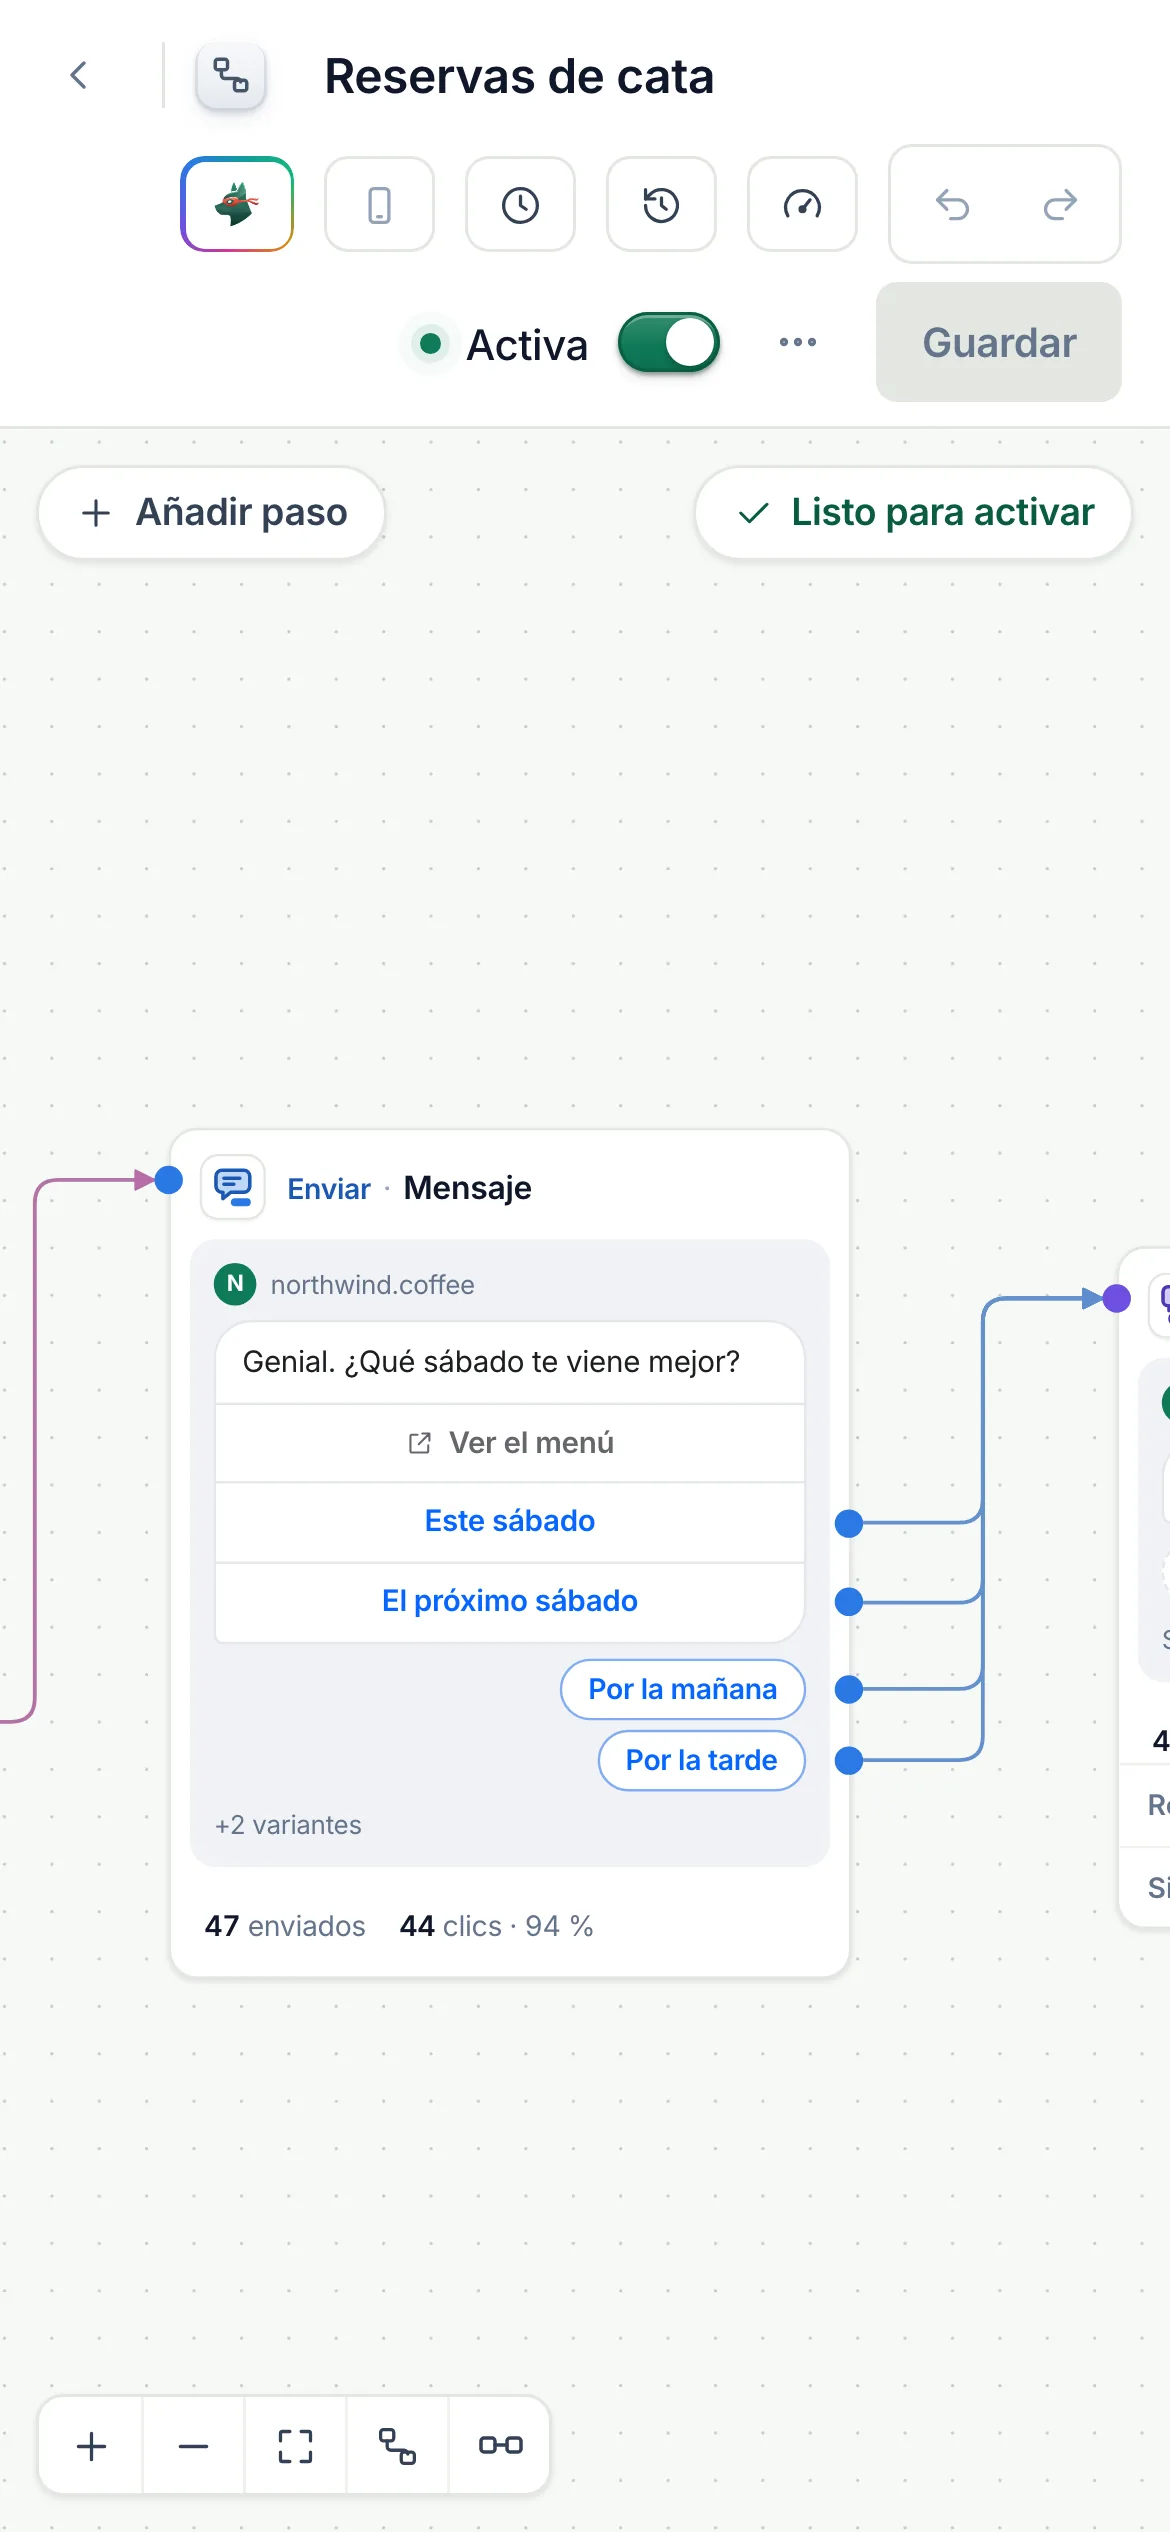1170x2532 pixels.
Task: Click the Por la tarde quick reply
Action: [702, 1760]
